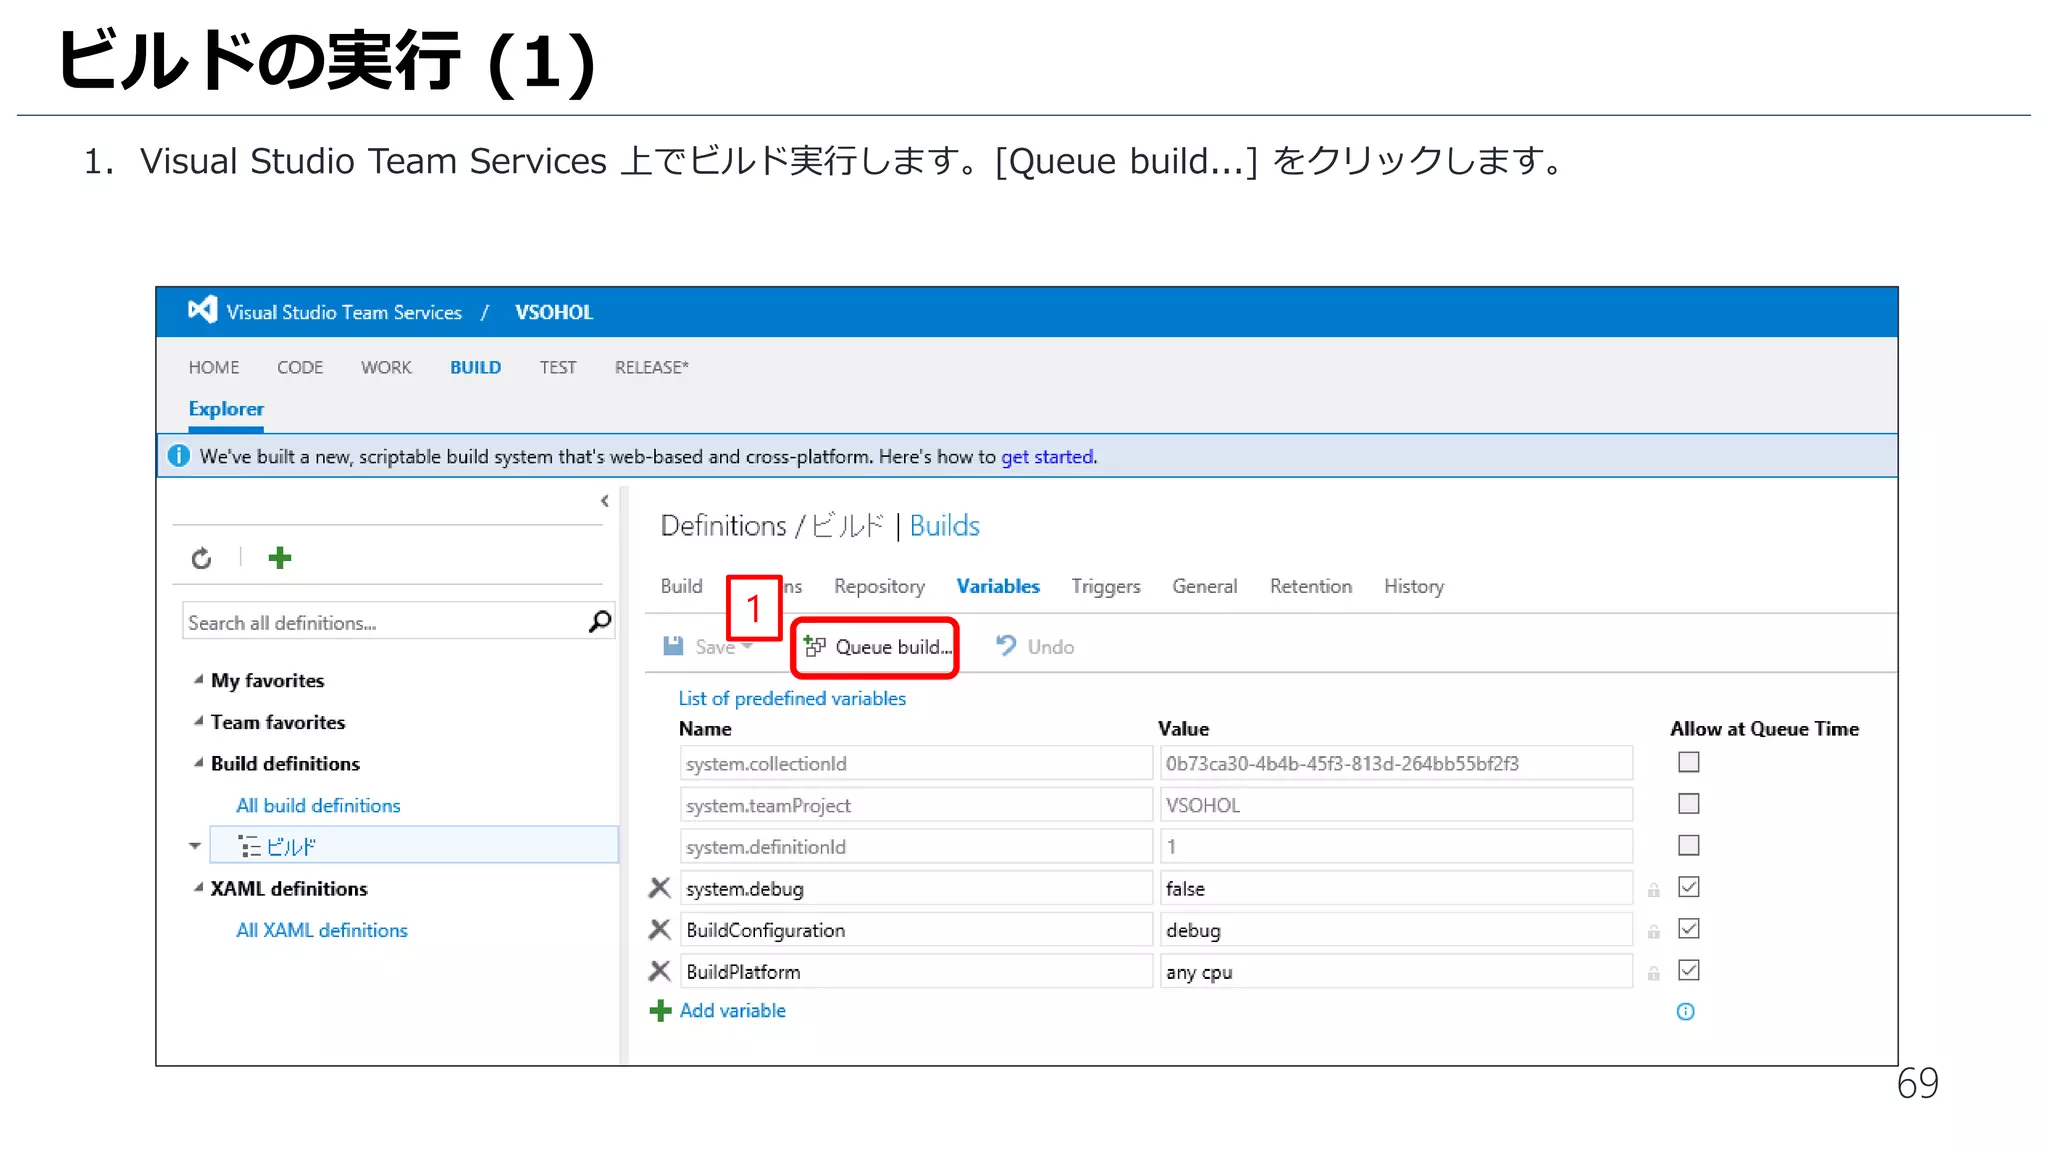Click the info icon under Allow at Queue Time
This screenshot has width=2048, height=1152.
[1685, 1012]
